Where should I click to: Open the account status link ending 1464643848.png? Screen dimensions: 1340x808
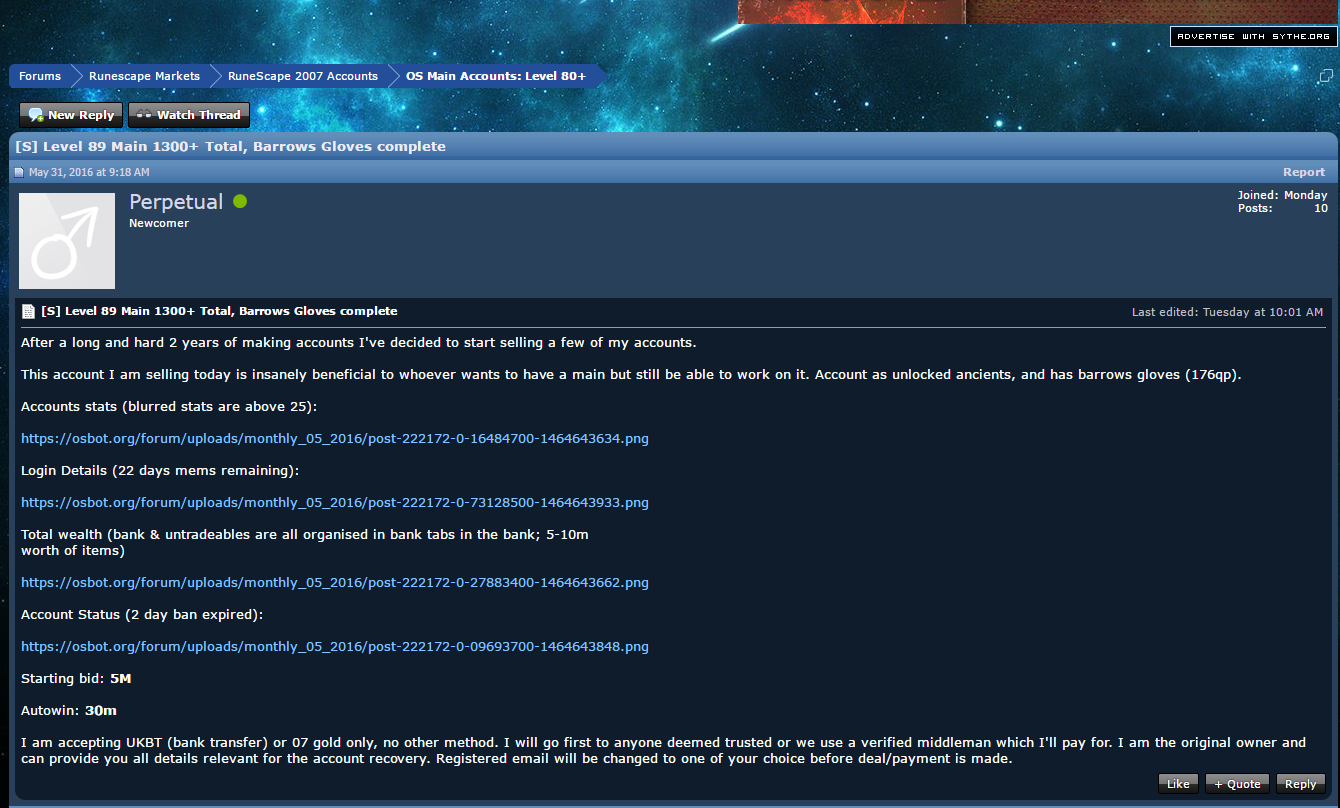click(x=335, y=646)
